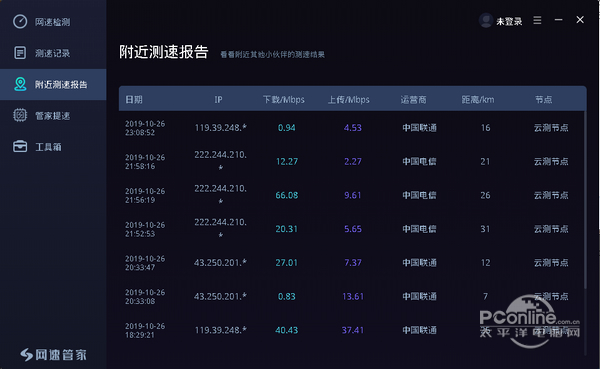The image size is (600, 369).
Task: Click the upload value 7.37
Action: (x=352, y=263)
